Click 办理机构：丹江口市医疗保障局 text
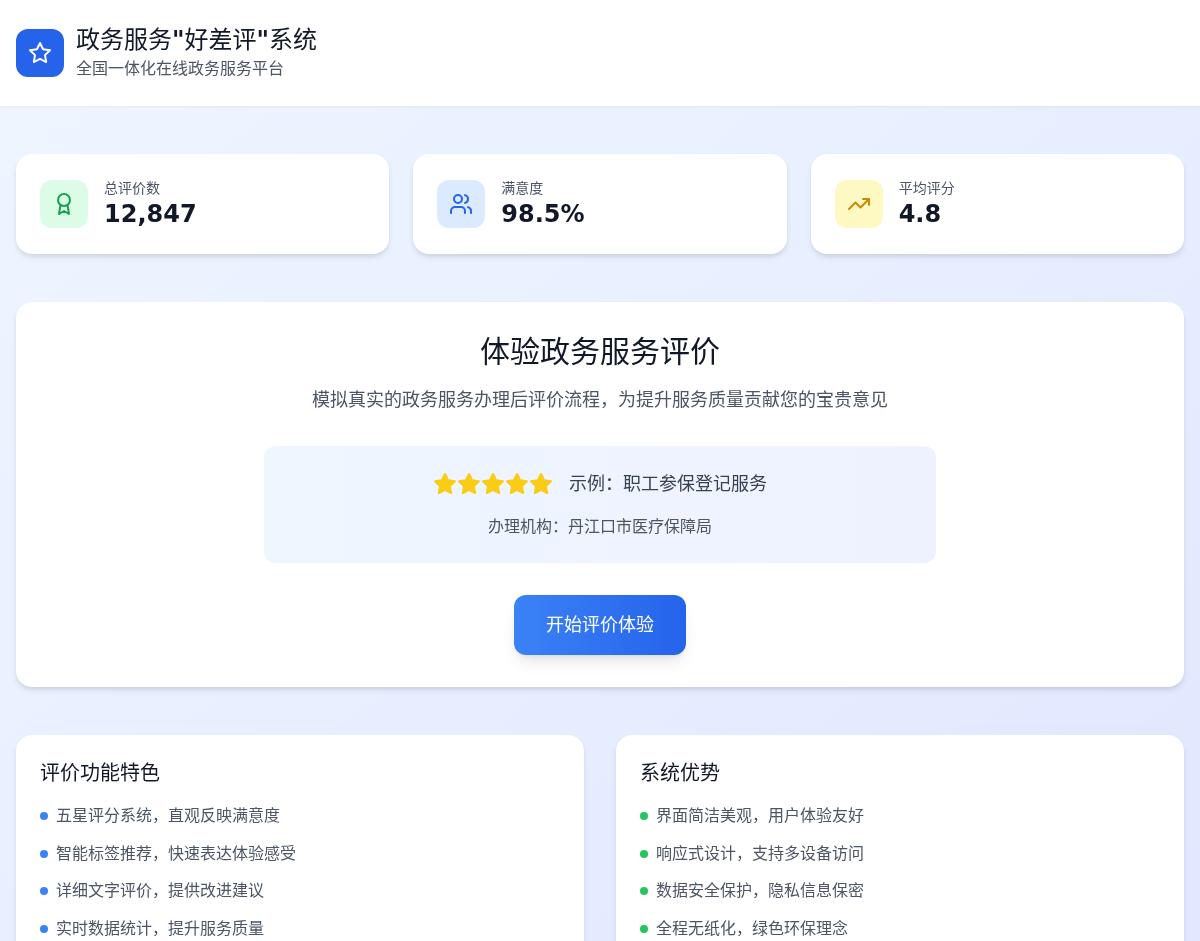The height and width of the screenshot is (941, 1200). 600,527
